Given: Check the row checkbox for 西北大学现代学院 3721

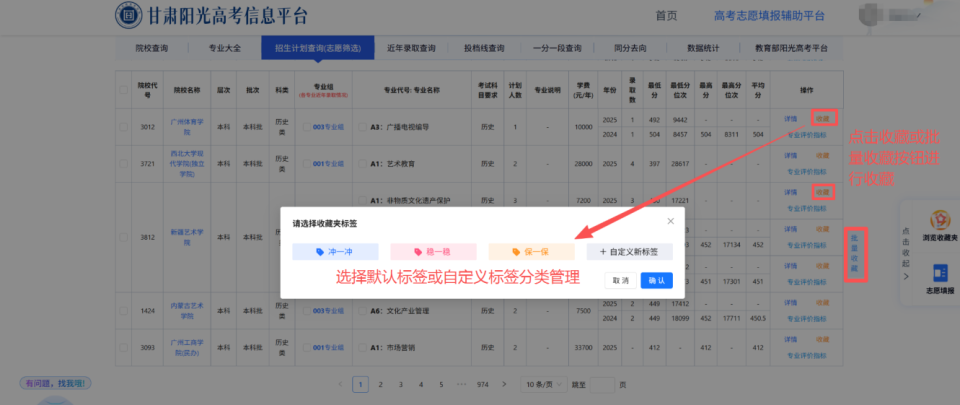Looking at the screenshot, I should [124, 164].
